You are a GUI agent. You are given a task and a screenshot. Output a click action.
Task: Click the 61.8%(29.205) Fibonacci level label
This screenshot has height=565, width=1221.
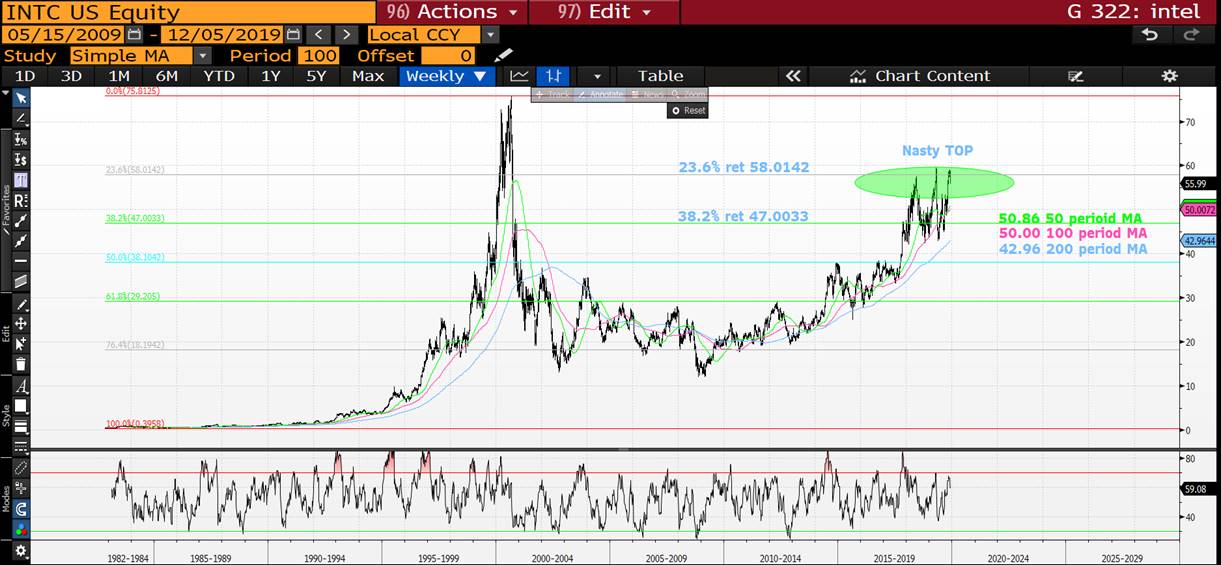[134, 296]
